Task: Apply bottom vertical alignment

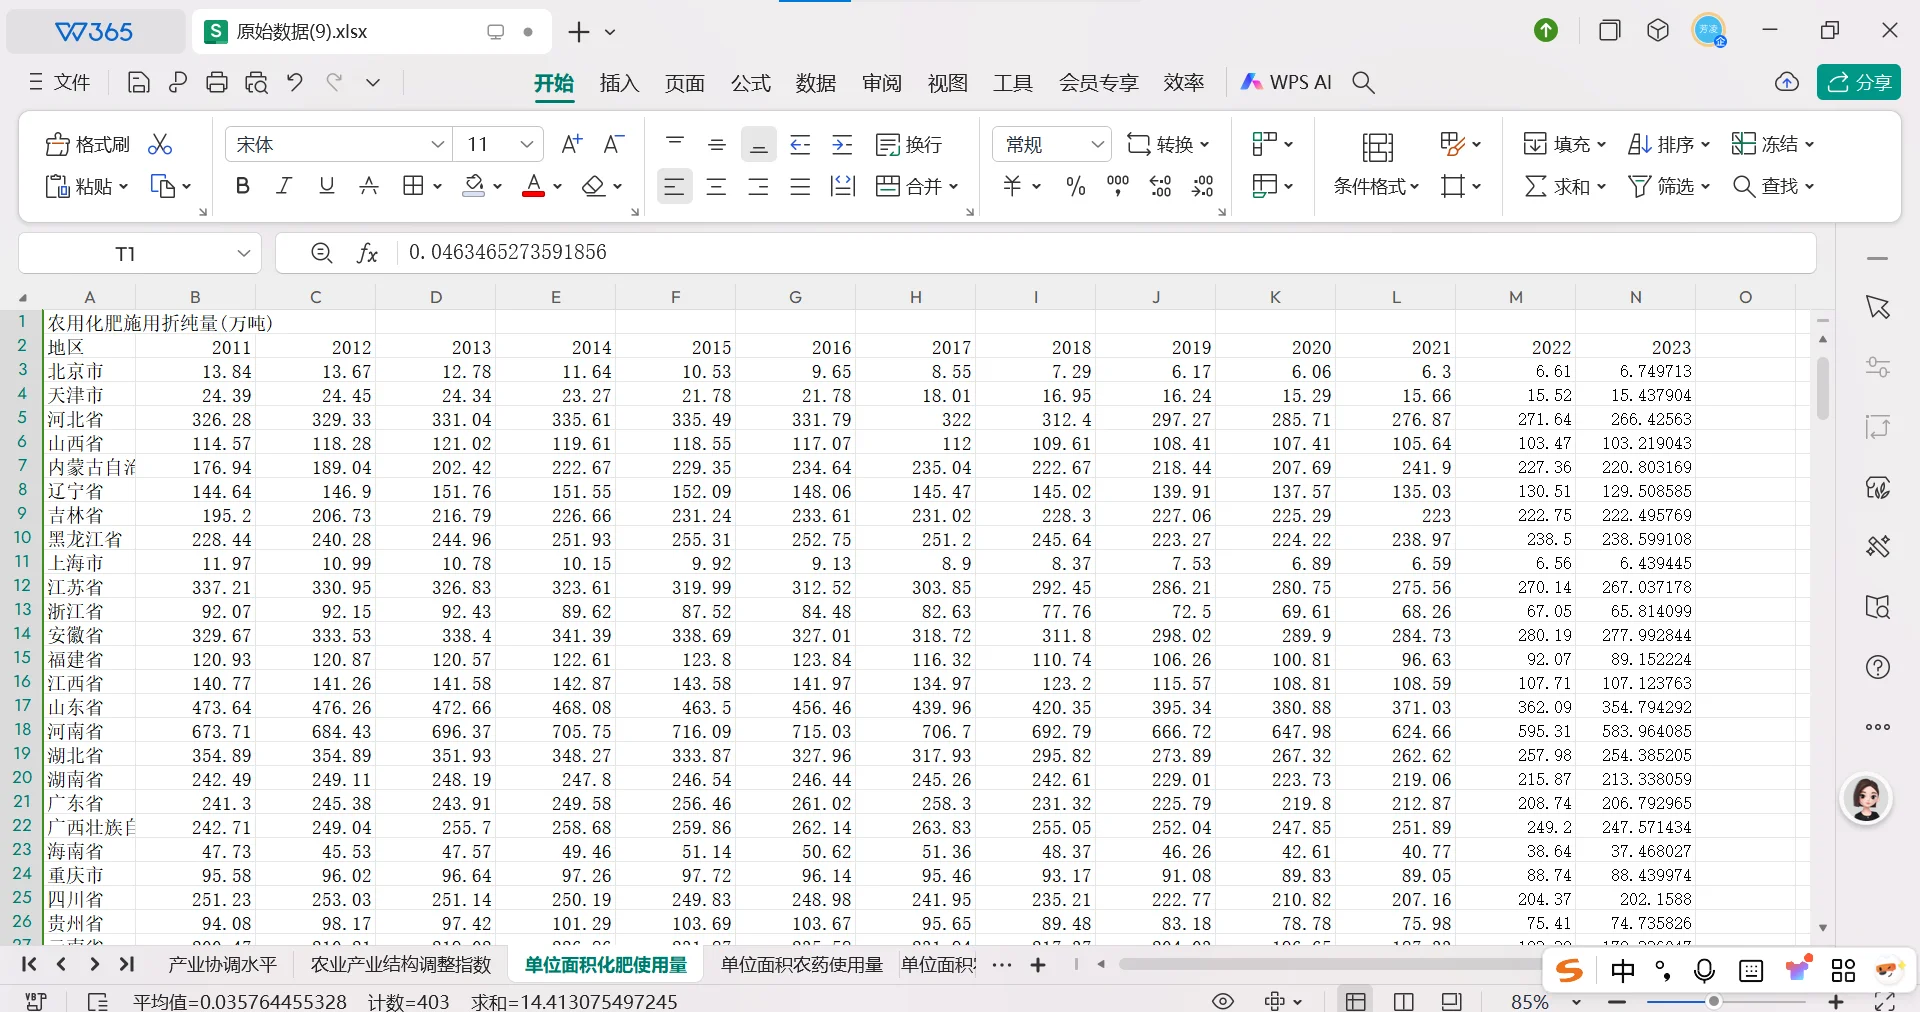Action: tap(759, 145)
